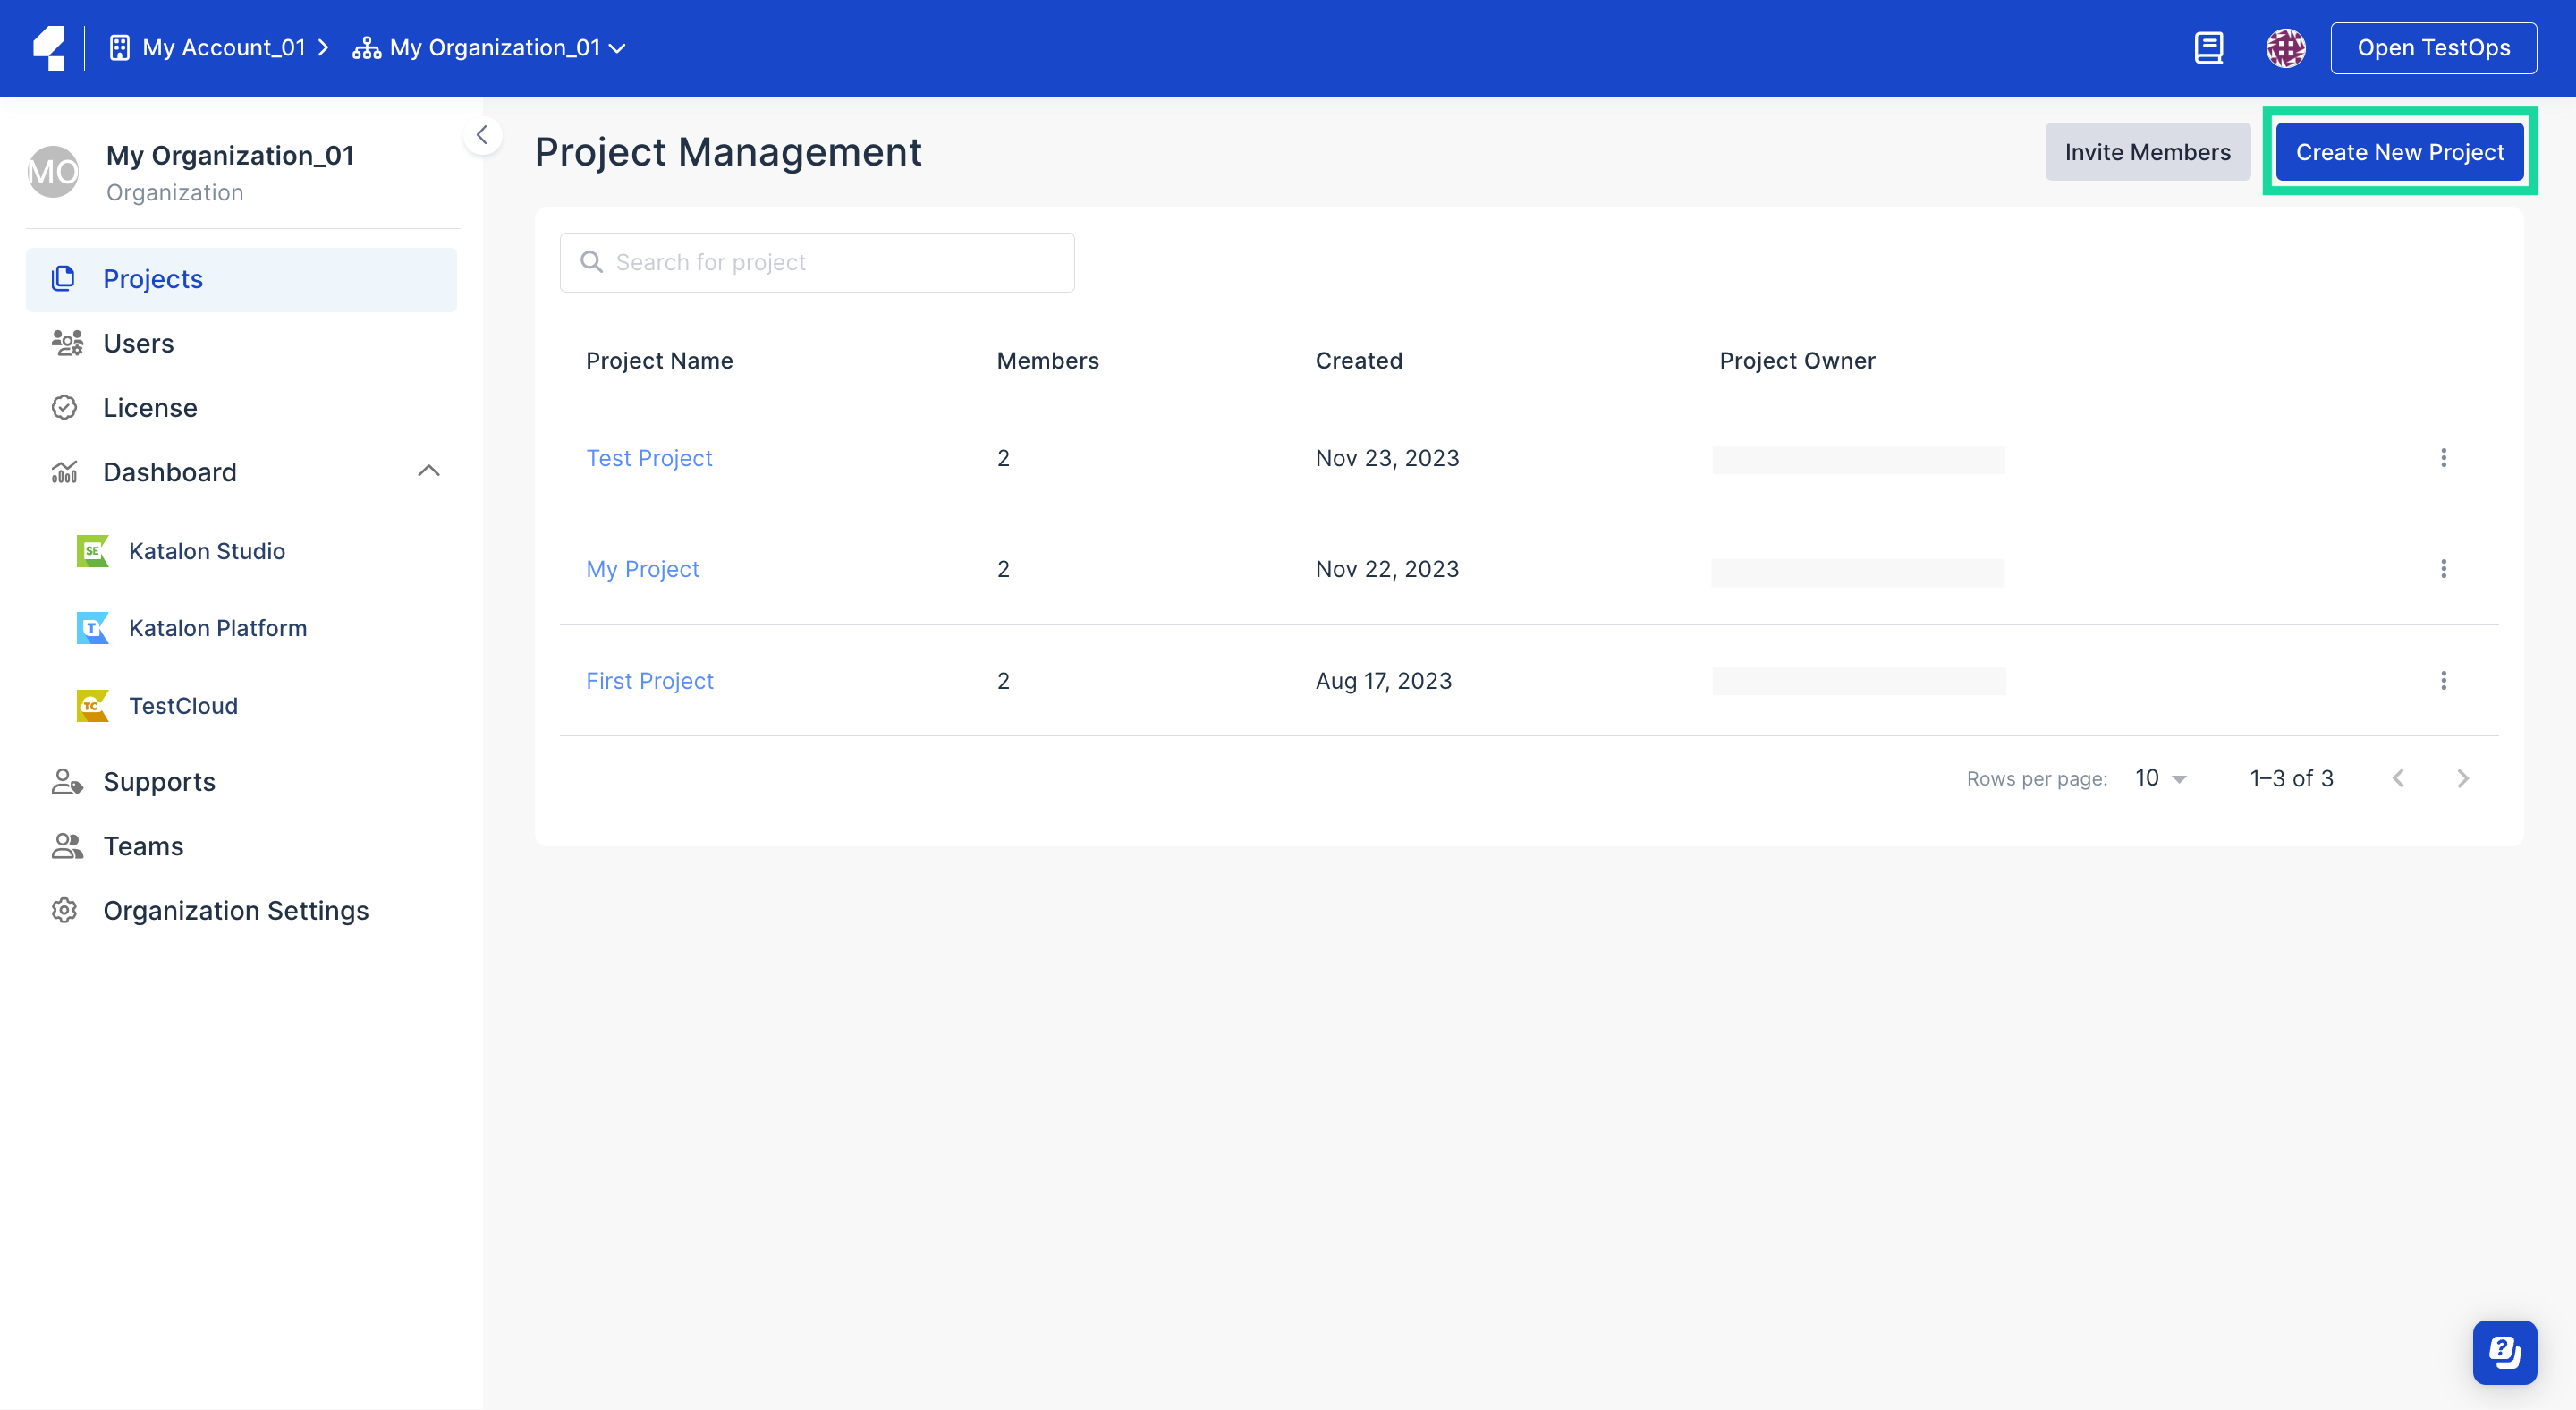The height and width of the screenshot is (1410, 2576).
Task: Change the rows per page value
Action: coord(2160,777)
